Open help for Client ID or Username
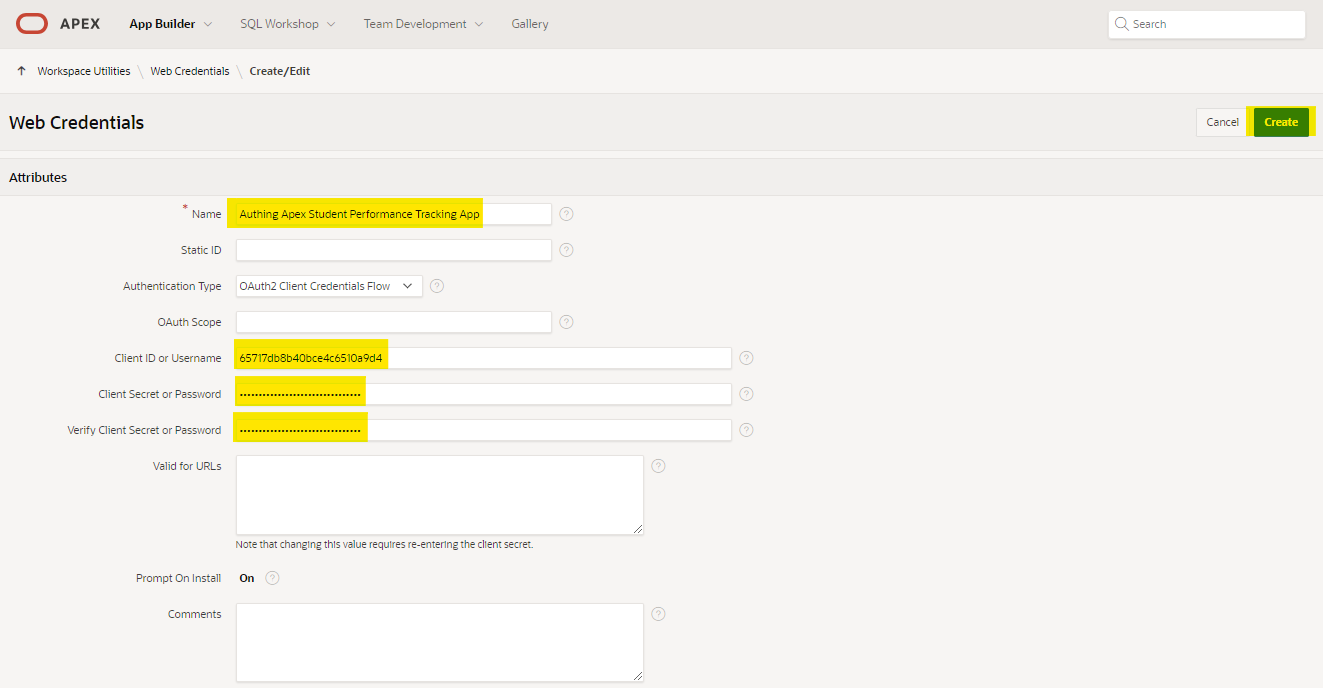This screenshot has height=688, width=1323. coord(746,358)
